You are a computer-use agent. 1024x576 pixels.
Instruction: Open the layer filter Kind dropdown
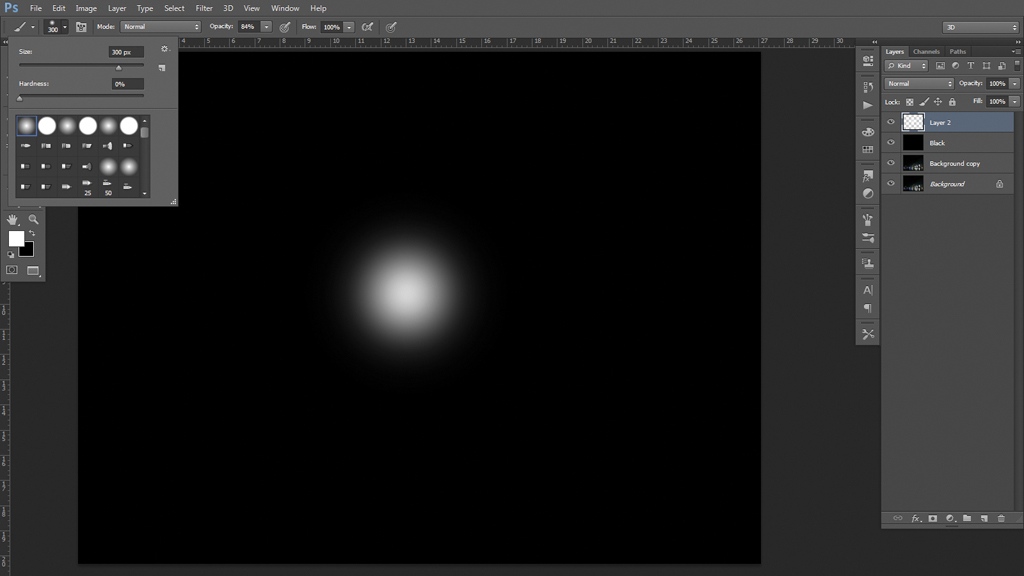(906, 66)
